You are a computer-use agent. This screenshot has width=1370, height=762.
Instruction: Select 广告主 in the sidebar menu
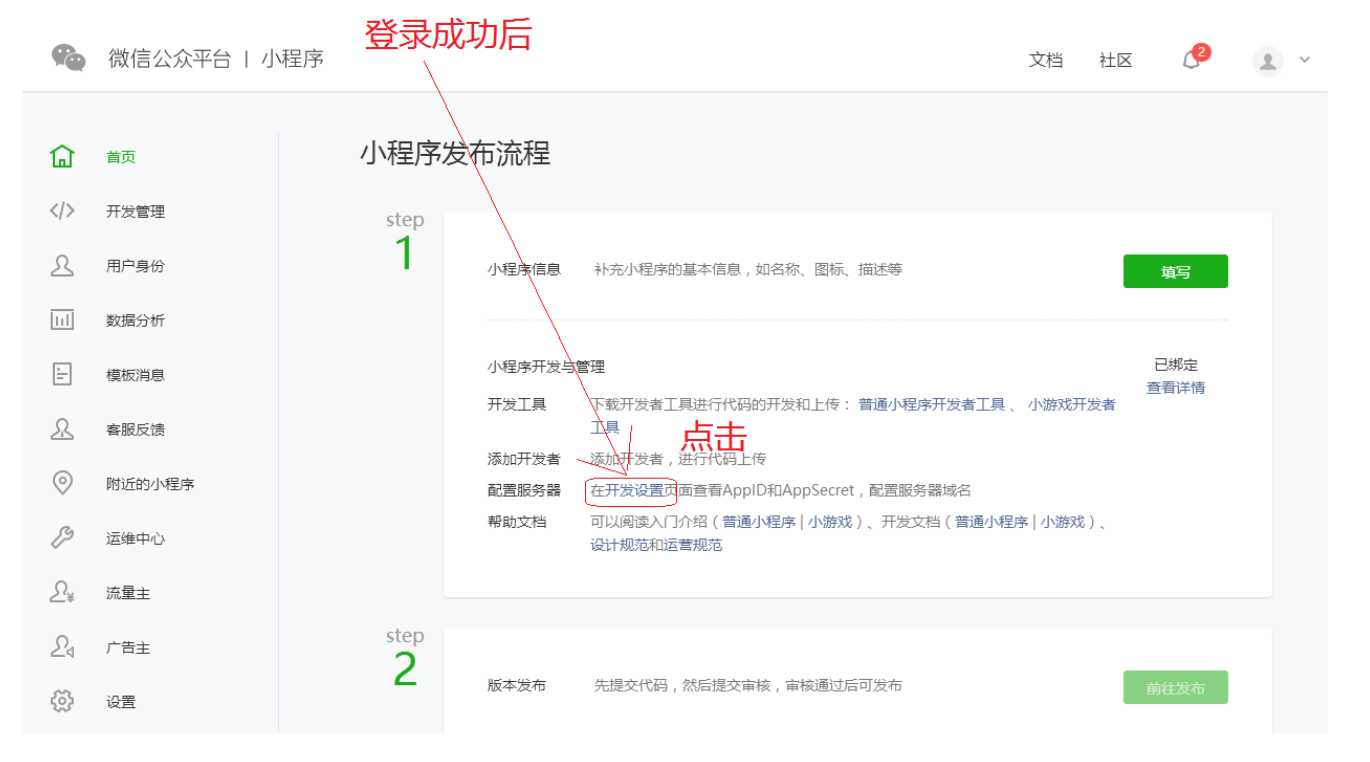[x=128, y=648]
